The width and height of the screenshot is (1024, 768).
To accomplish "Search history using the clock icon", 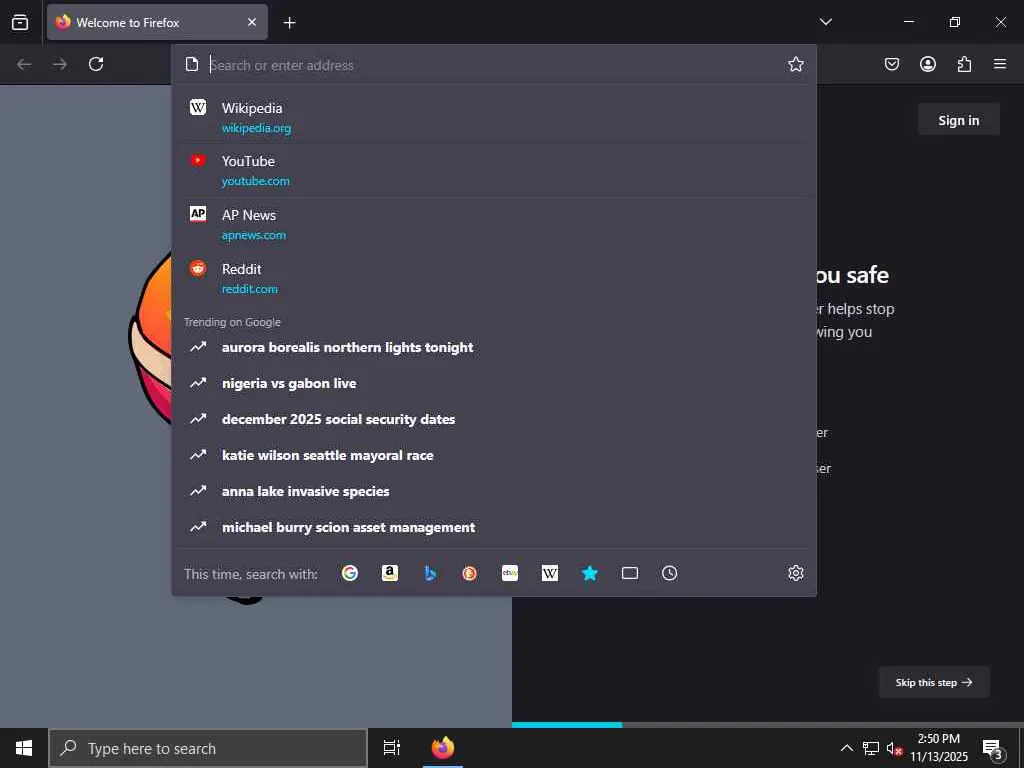I will pyautogui.click(x=669, y=573).
